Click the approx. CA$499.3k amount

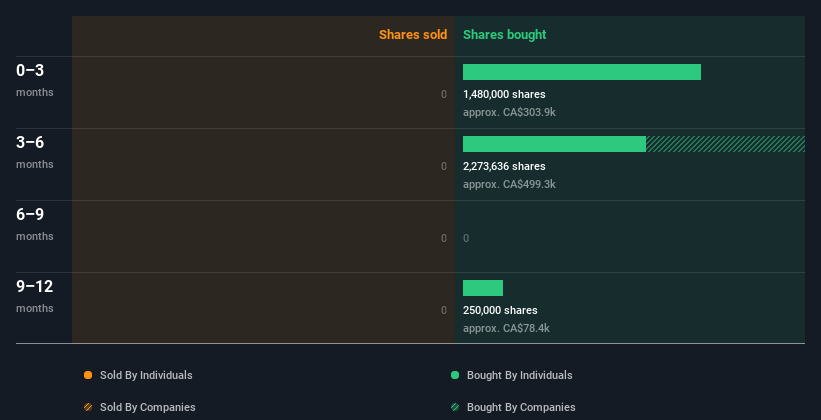click(x=509, y=184)
